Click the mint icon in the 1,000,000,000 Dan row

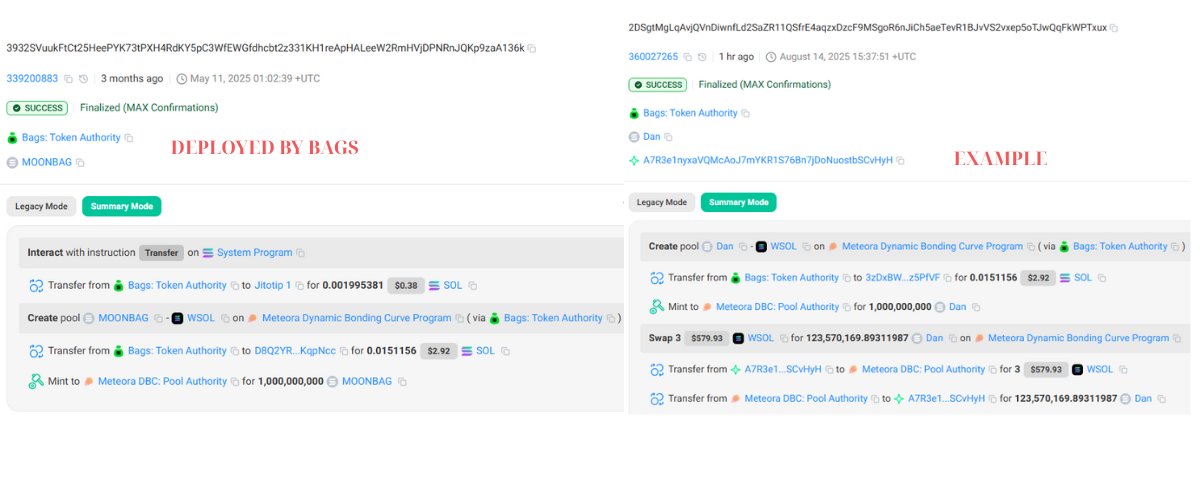[x=657, y=307]
